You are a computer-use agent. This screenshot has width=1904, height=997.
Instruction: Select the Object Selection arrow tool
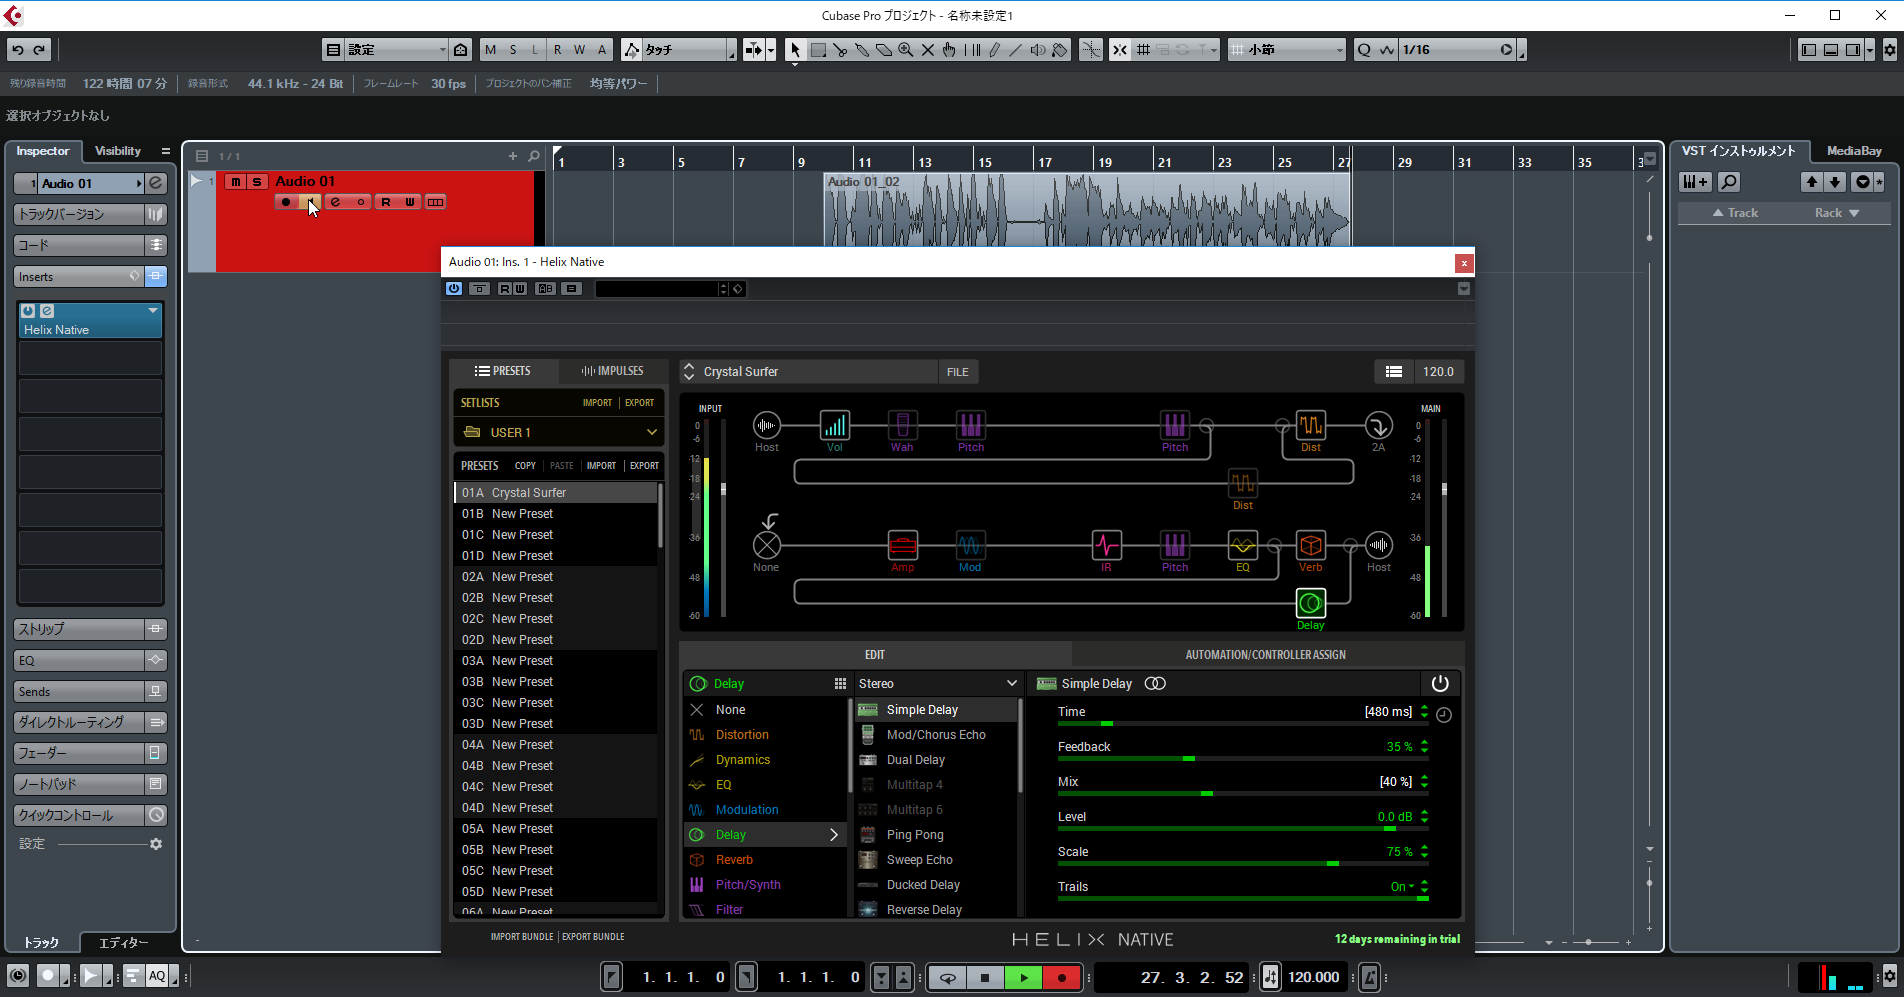click(795, 50)
